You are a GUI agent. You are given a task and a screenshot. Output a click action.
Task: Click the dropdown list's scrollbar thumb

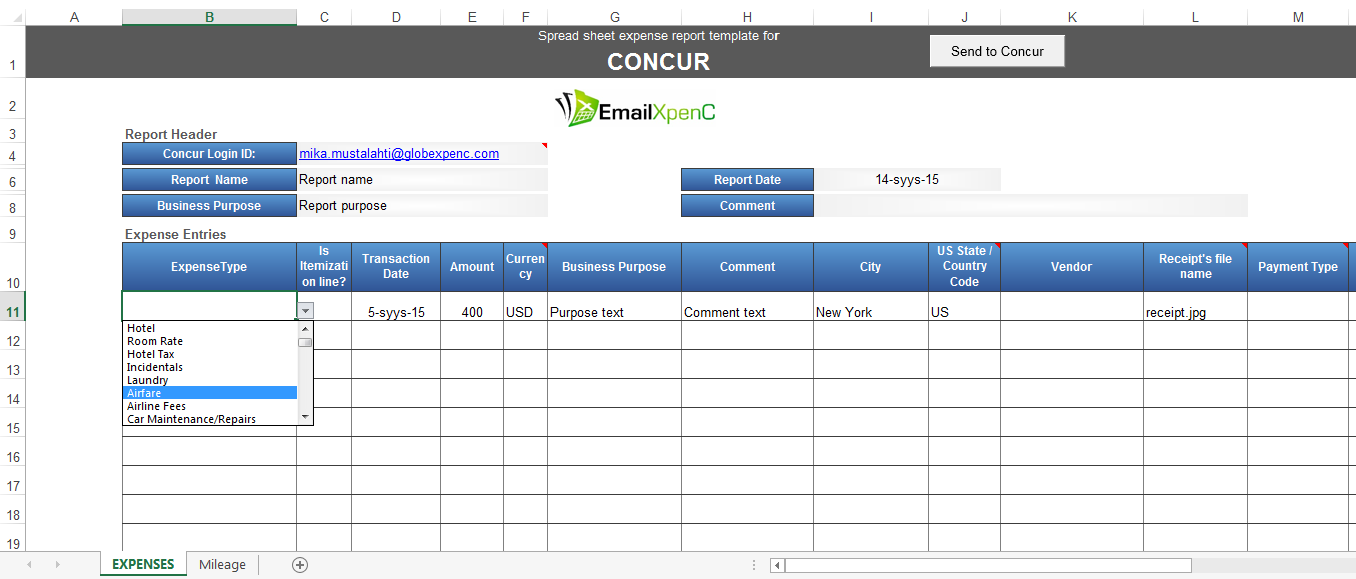click(x=305, y=342)
